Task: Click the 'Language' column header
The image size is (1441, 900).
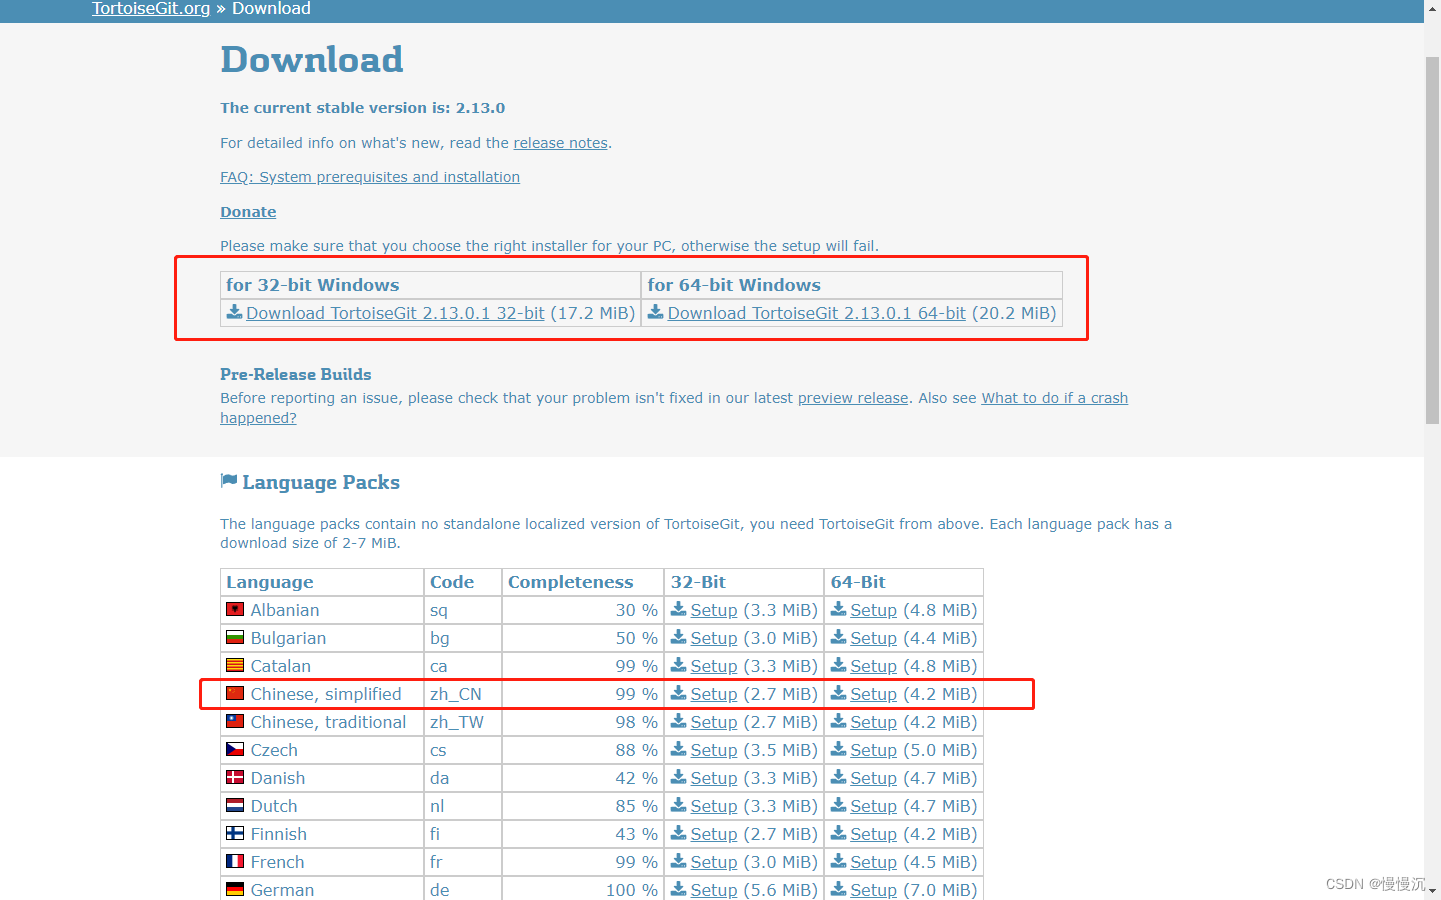Action: pos(322,582)
